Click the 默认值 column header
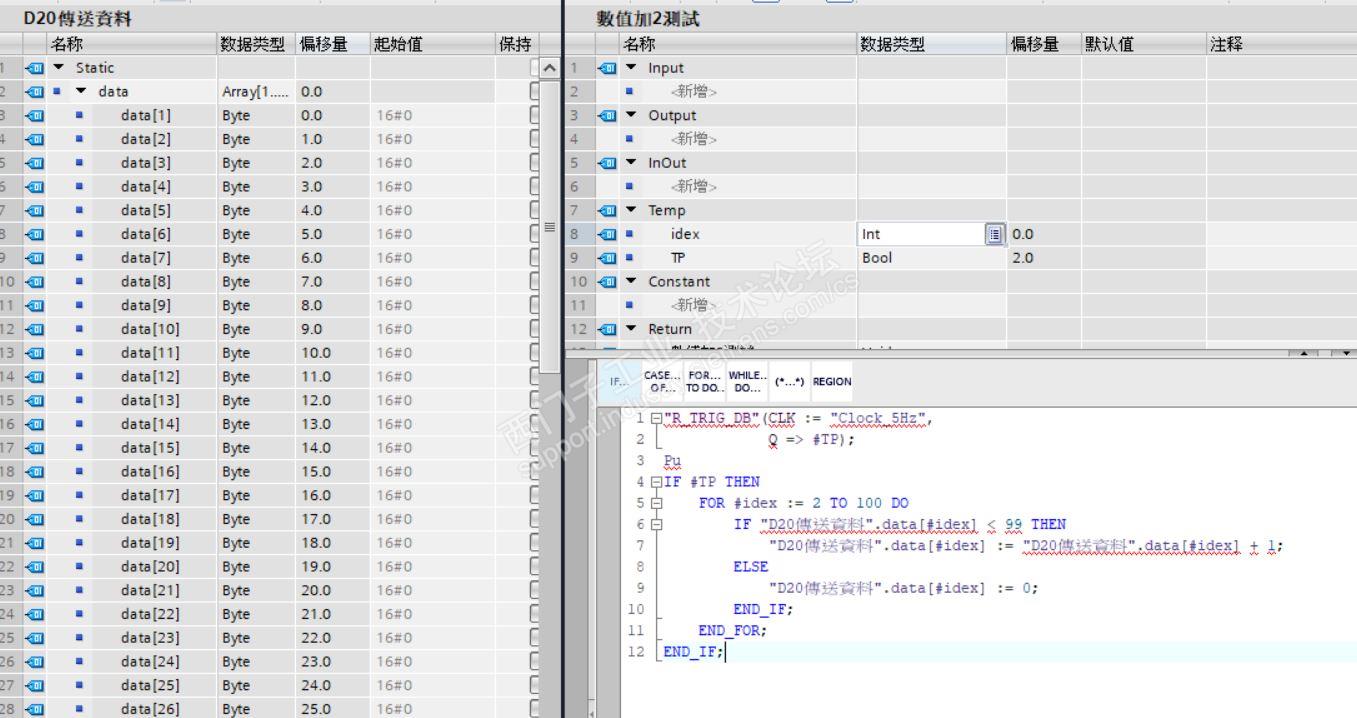The height and width of the screenshot is (718, 1357). pyautogui.click(x=1143, y=44)
